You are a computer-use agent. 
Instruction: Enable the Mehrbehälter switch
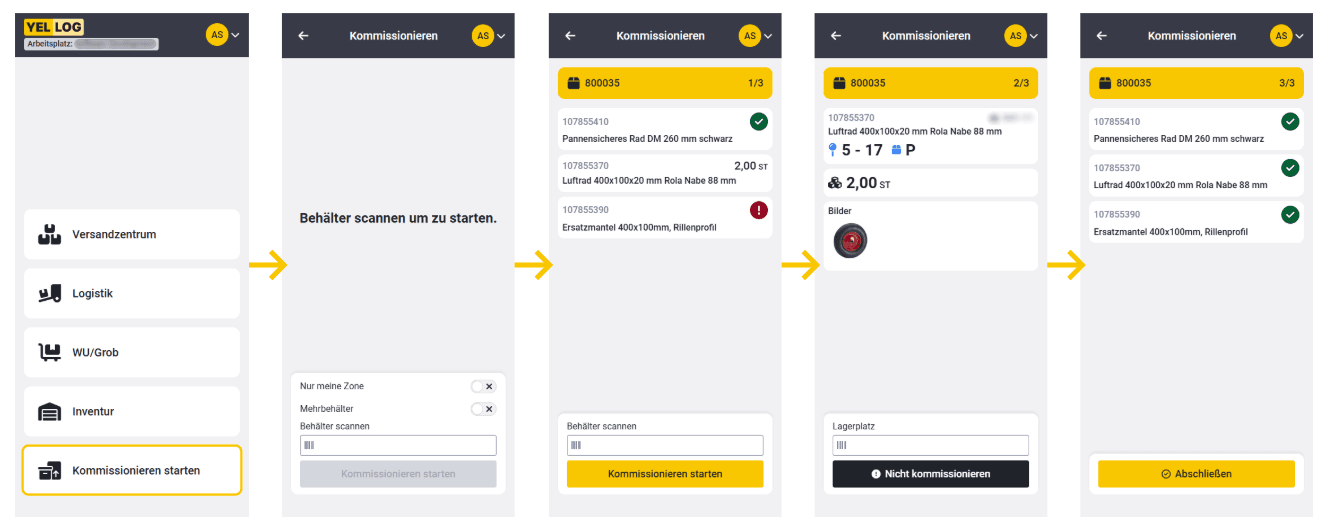(483, 408)
